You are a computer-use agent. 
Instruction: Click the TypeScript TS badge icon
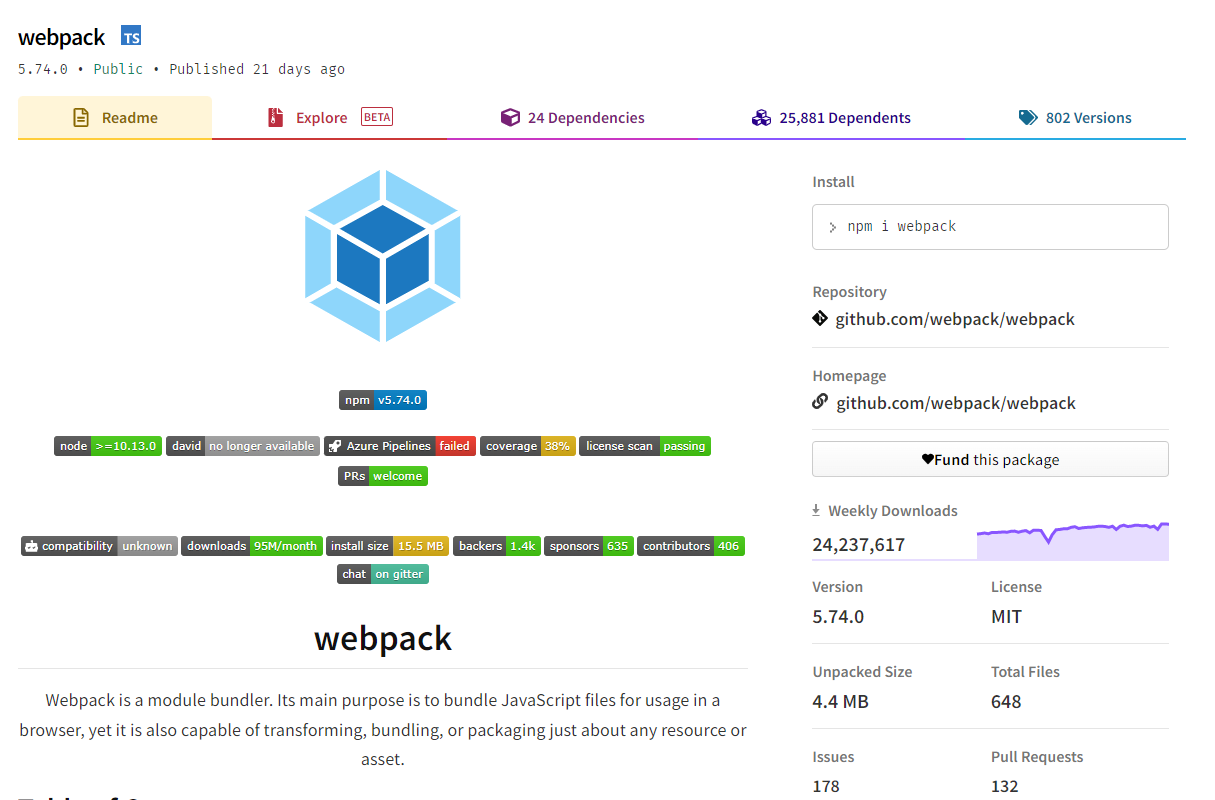click(x=131, y=36)
